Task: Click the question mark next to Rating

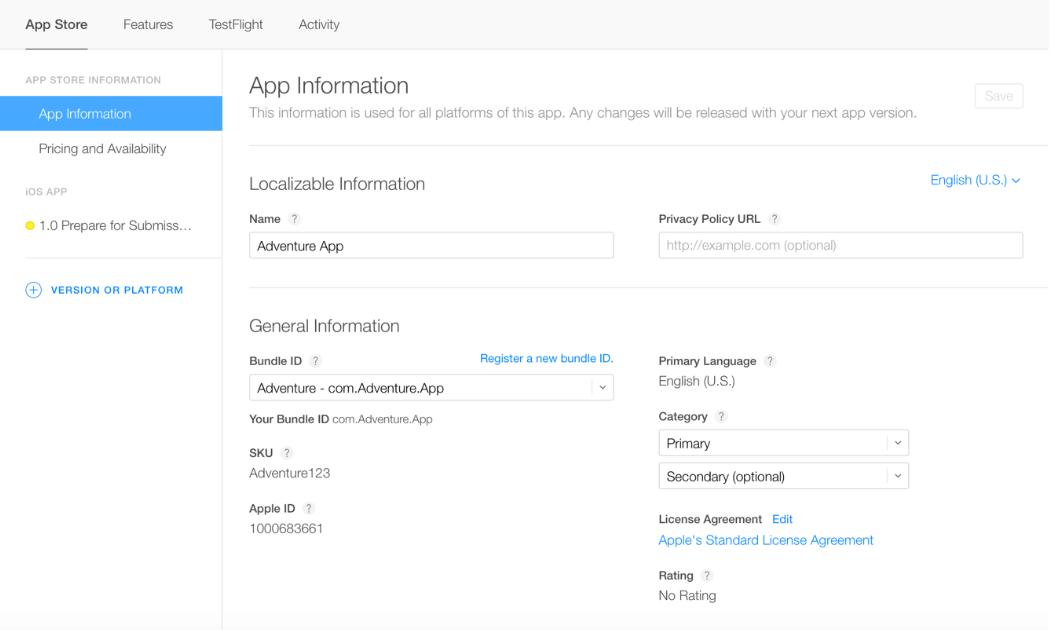Action: coord(707,575)
